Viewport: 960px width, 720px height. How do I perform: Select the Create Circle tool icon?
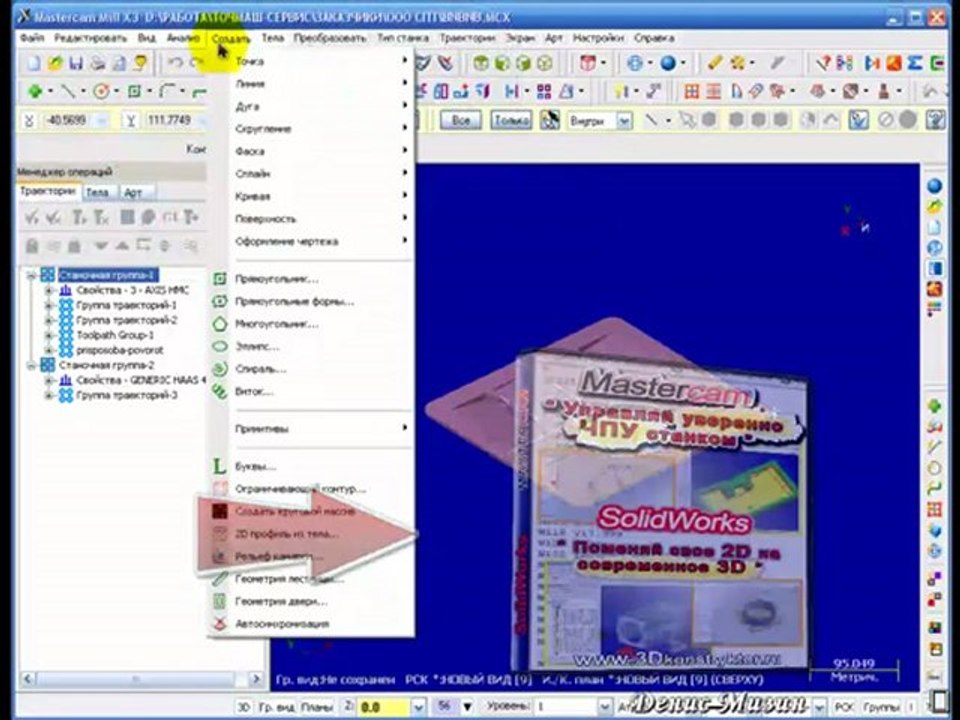click(100, 92)
